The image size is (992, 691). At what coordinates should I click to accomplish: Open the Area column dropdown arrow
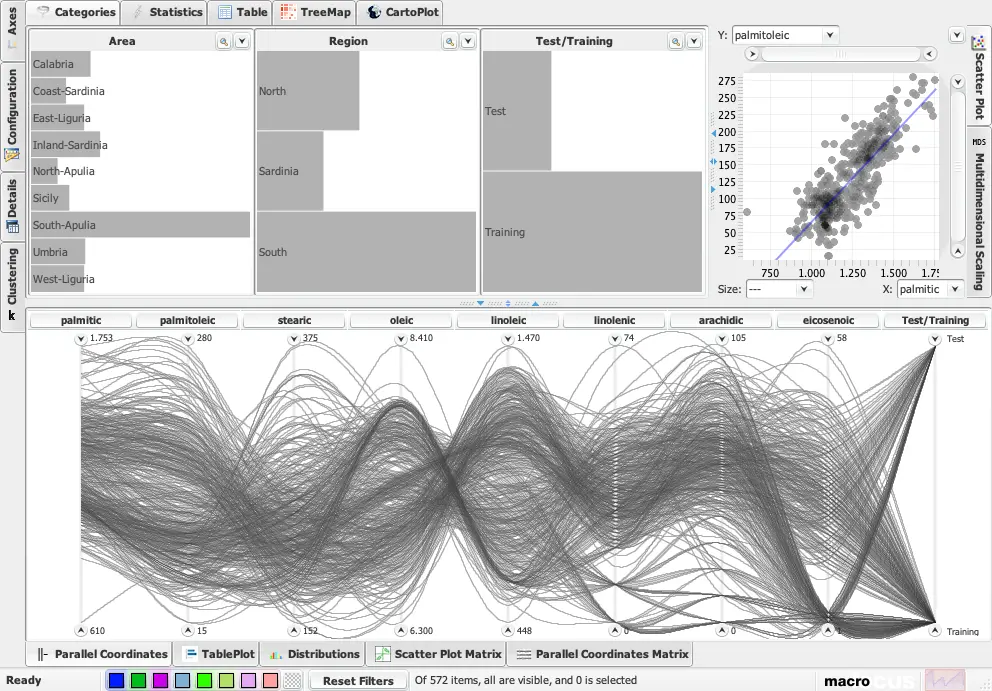(241, 41)
